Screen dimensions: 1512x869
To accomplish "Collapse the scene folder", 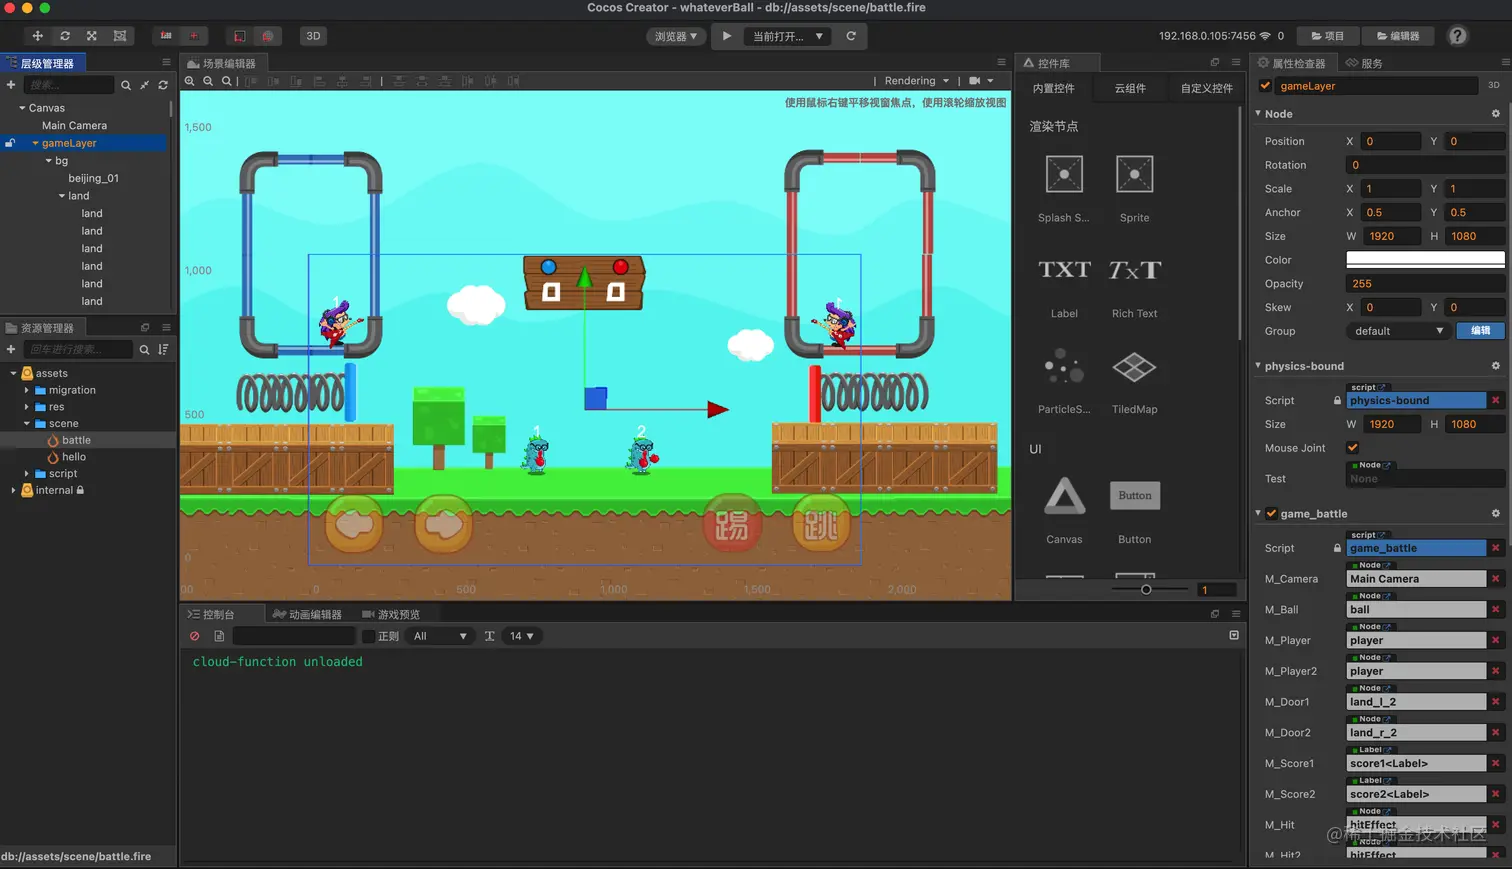I will pos(27,424).
